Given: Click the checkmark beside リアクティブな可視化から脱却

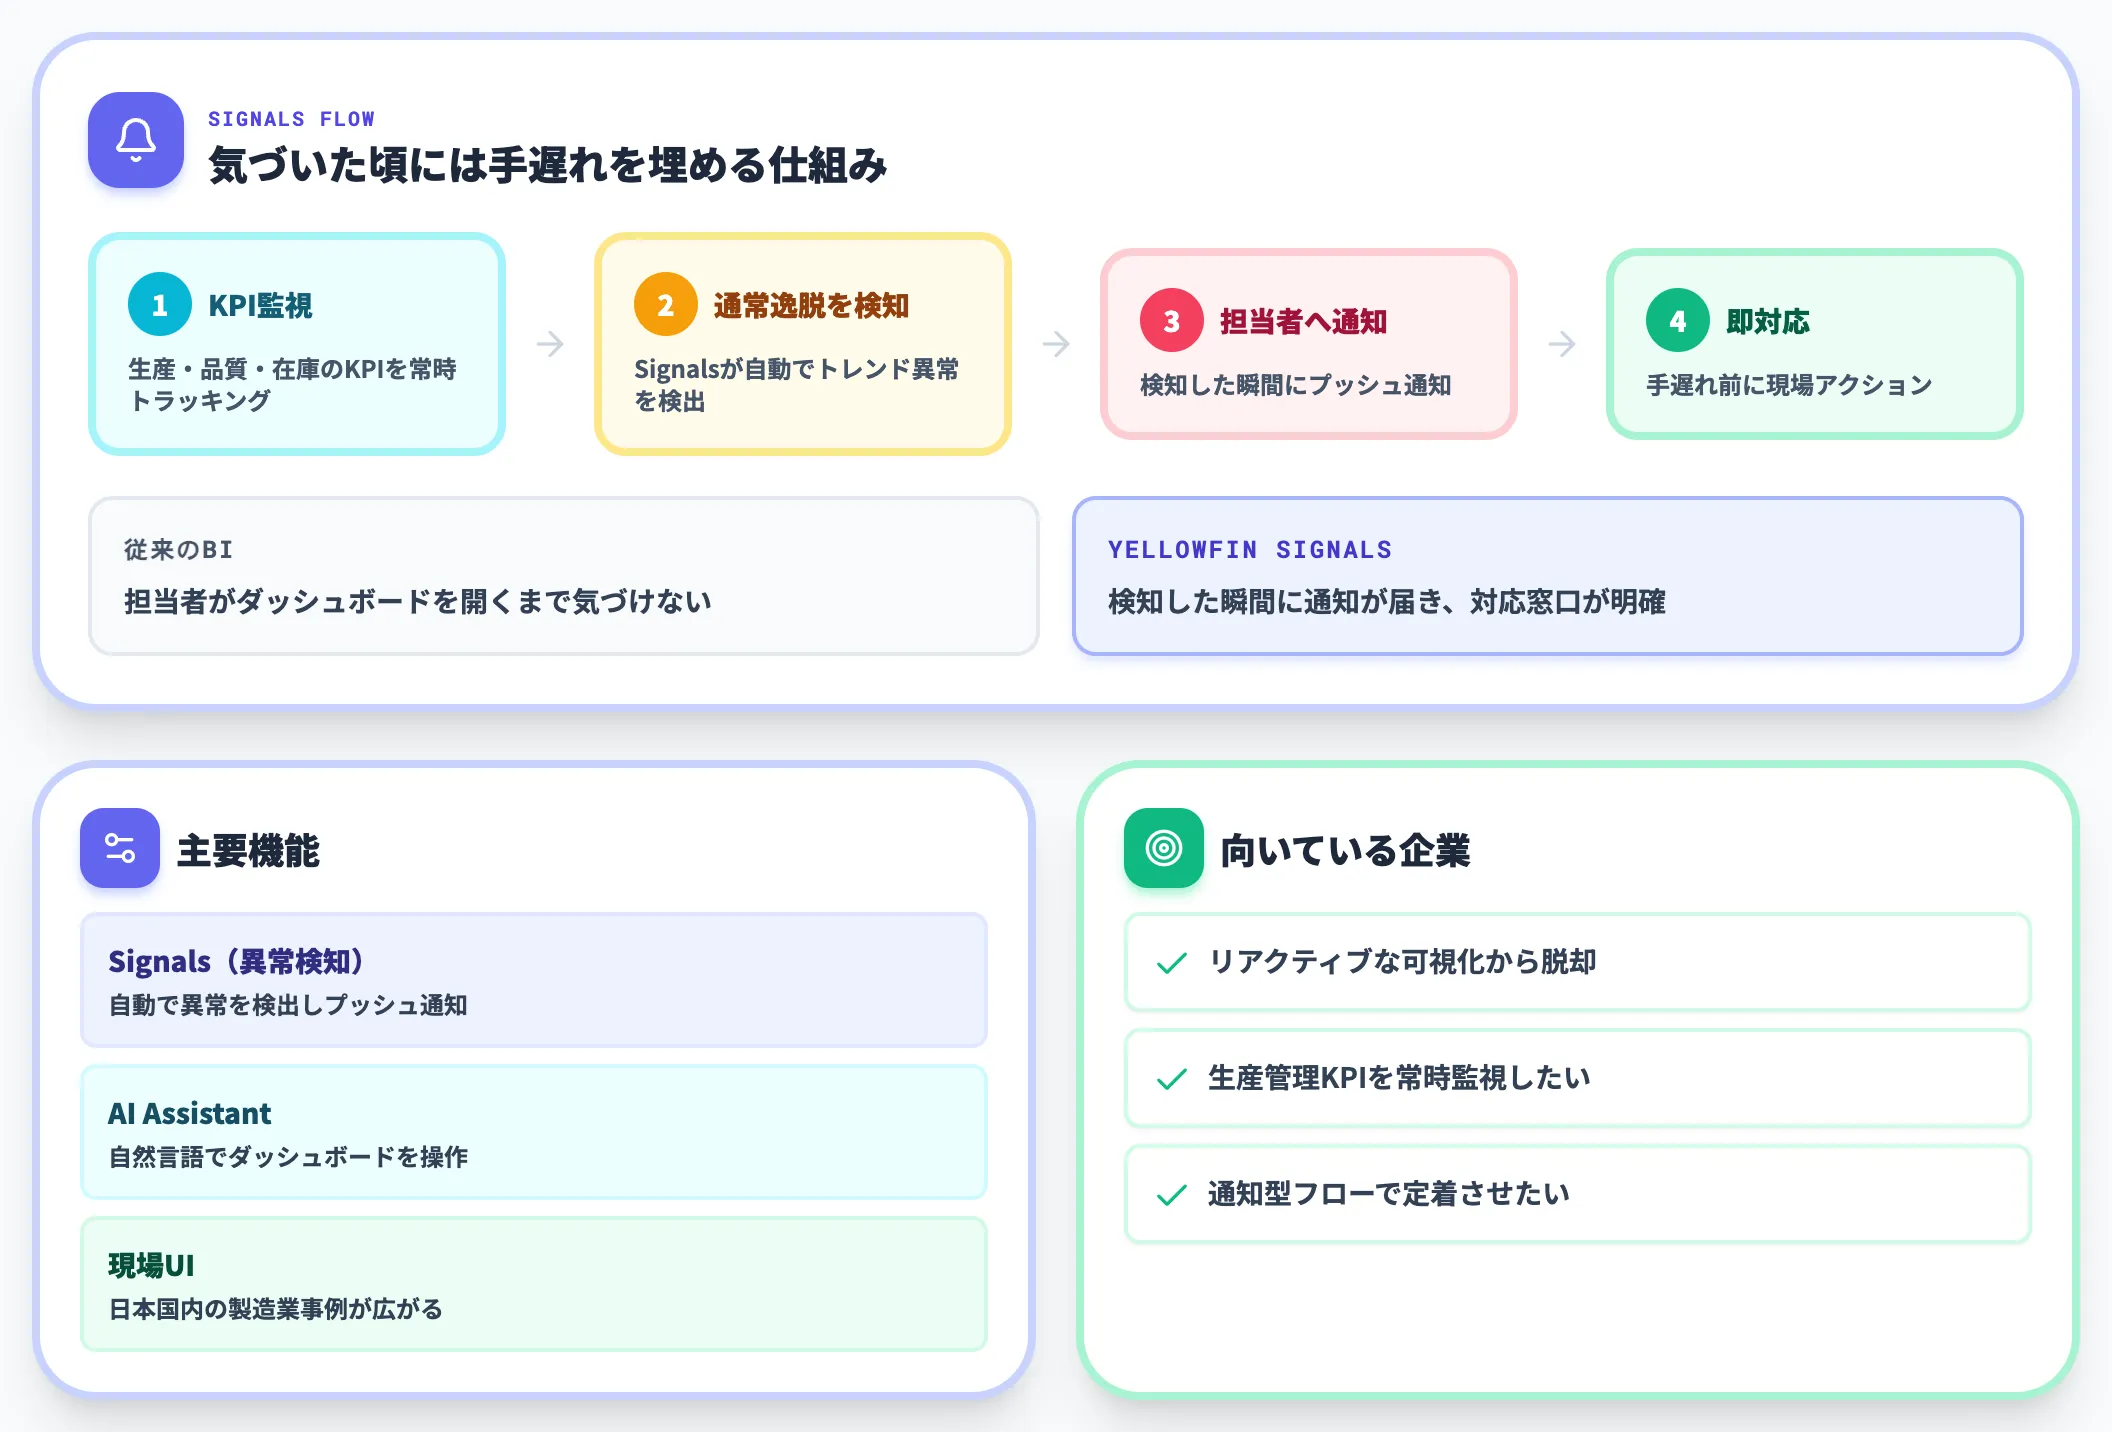Looking at the screenshot, I should click(1171, 963).
